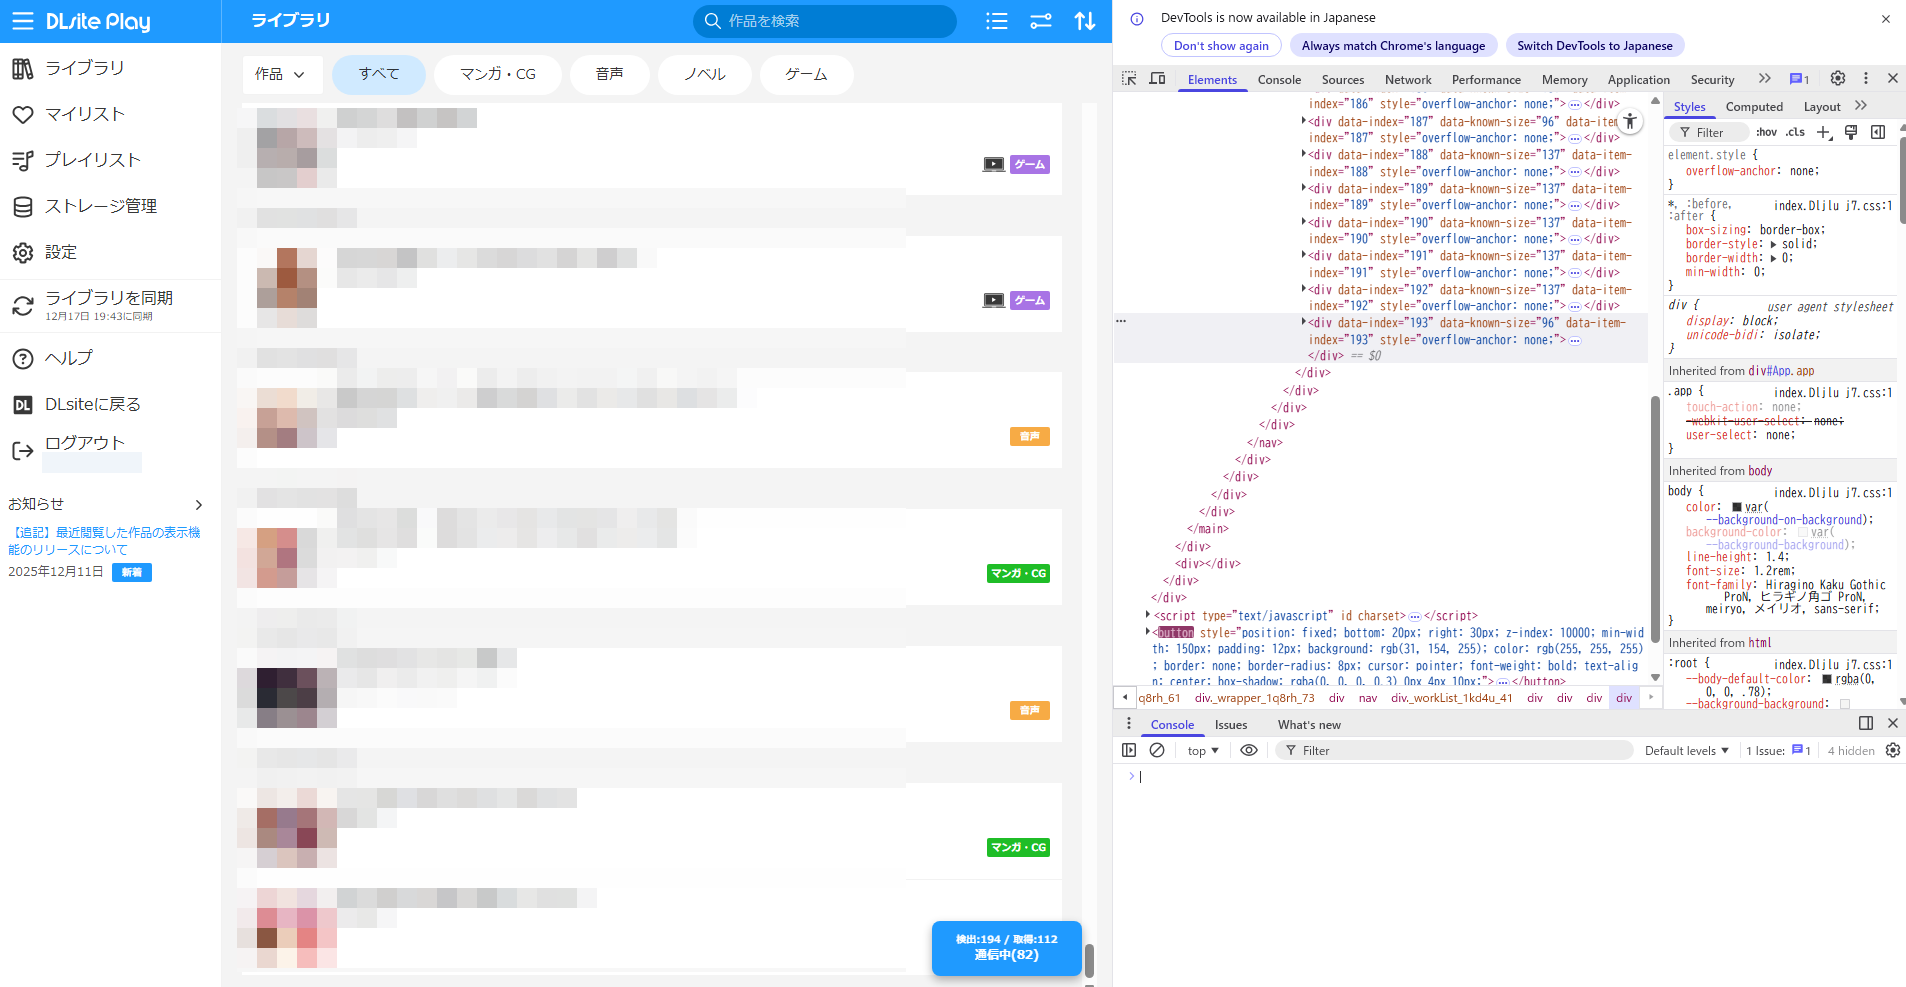Open the filter settings sliders icon
Viewport: 1906px width, 987px height.
tap(1041, 21)
